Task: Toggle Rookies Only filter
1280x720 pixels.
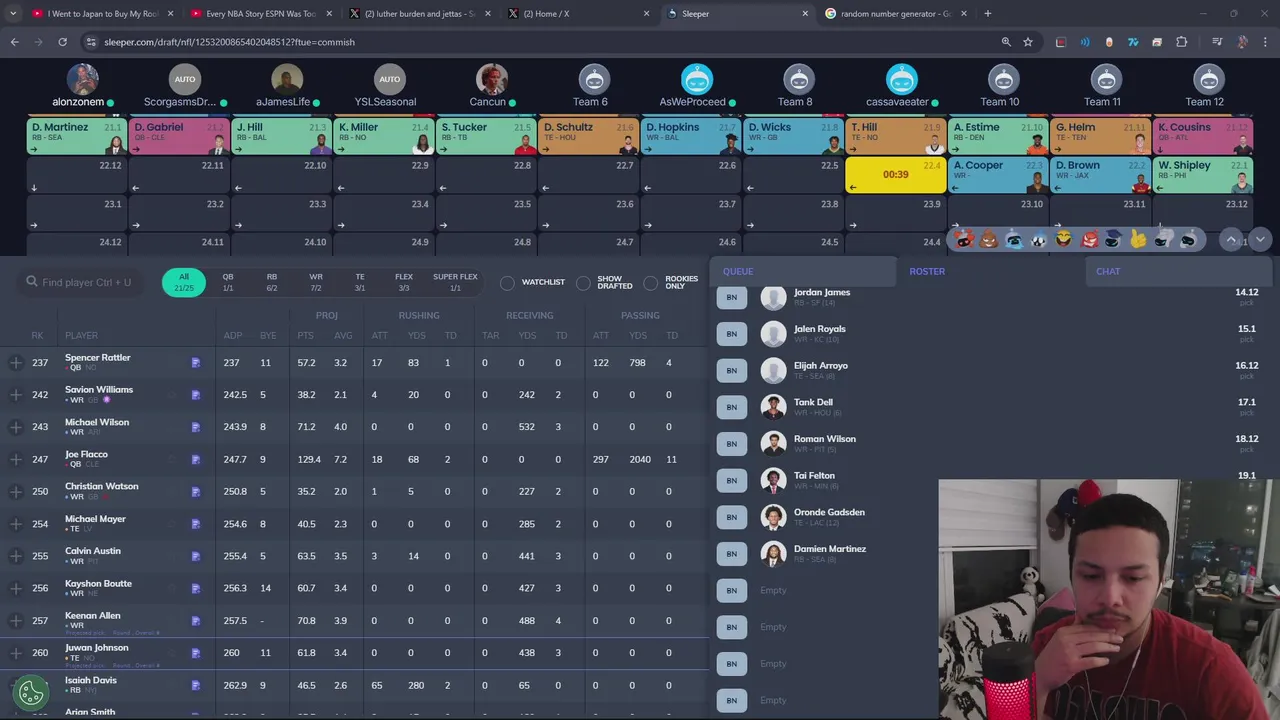Action: click(x=651, y=283)
